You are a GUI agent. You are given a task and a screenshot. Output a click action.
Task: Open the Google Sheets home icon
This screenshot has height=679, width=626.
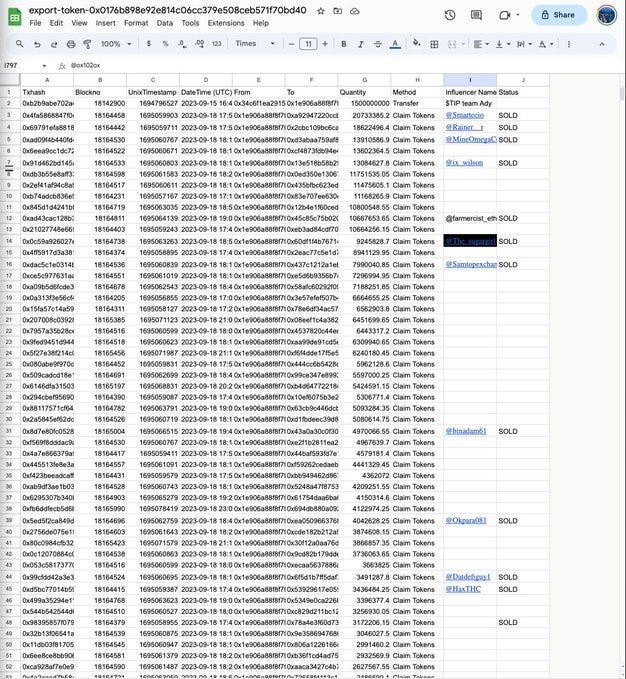15,17
